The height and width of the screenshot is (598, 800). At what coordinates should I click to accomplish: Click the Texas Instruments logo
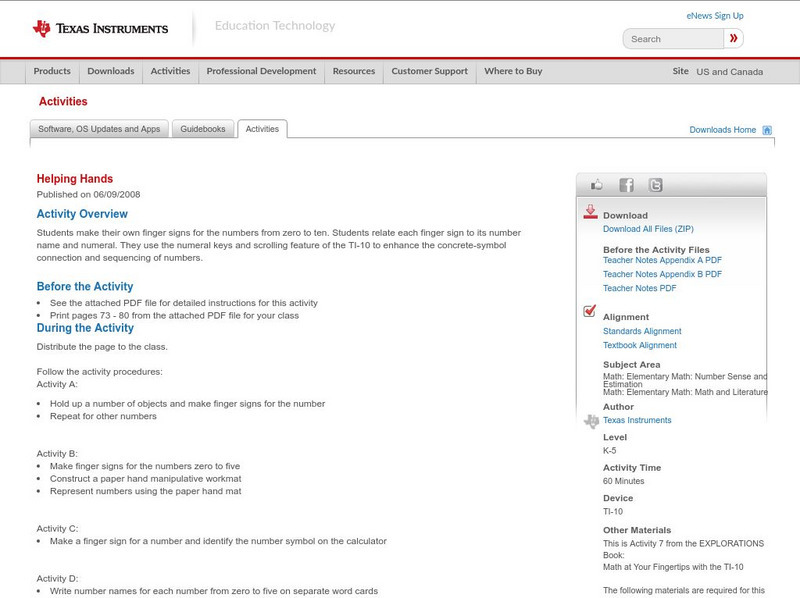(x=100, y=28)
